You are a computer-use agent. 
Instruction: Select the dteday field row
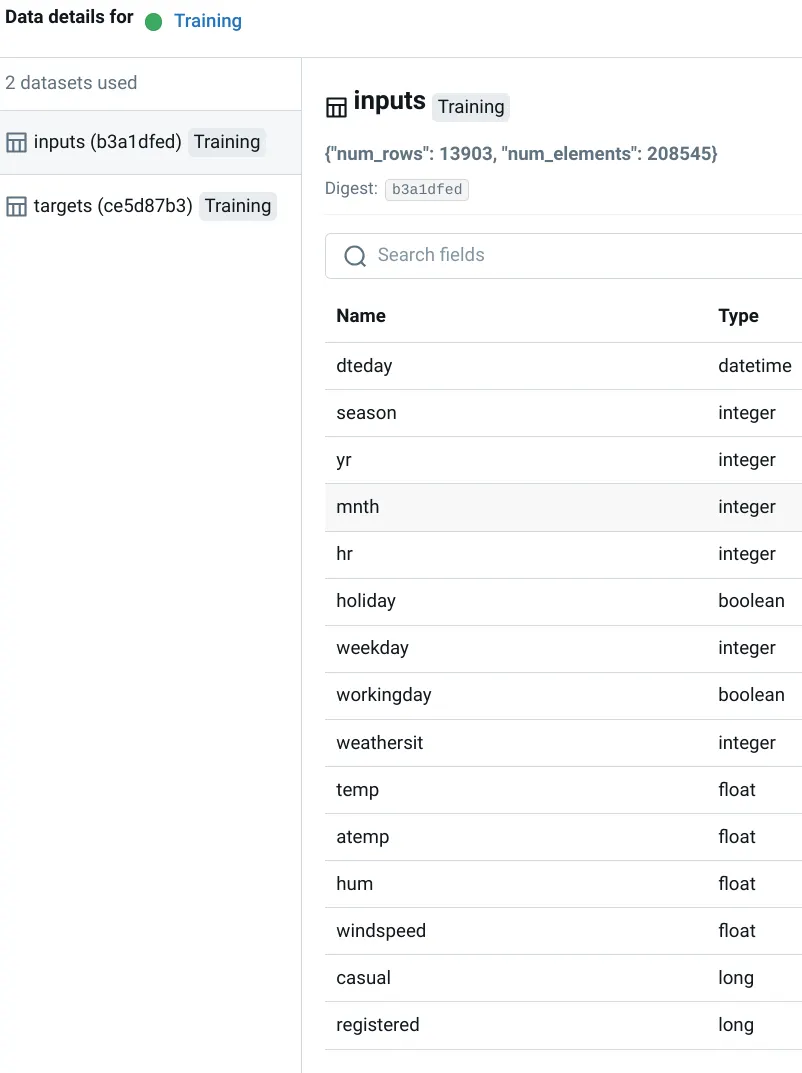click(563, 366)
